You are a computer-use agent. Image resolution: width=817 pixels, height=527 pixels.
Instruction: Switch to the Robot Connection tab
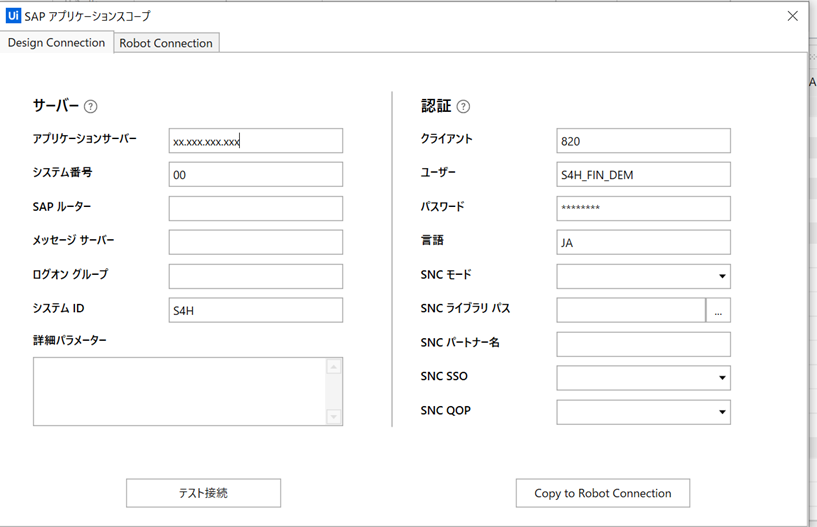tap(166, 43)
